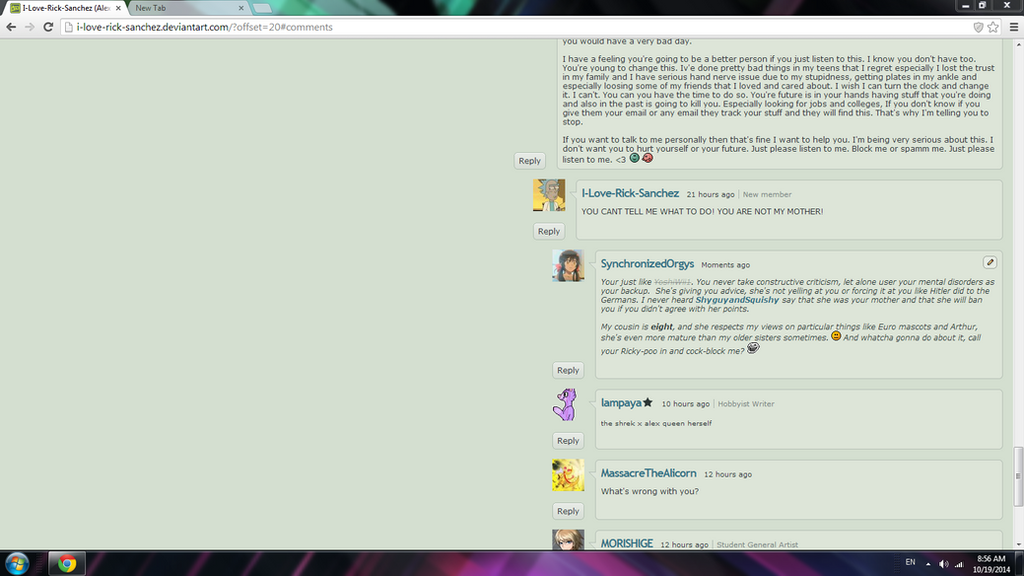The image size is (1024, 576).
Task: Click the green emoticon in the advice comment
Action: (634, 158)
